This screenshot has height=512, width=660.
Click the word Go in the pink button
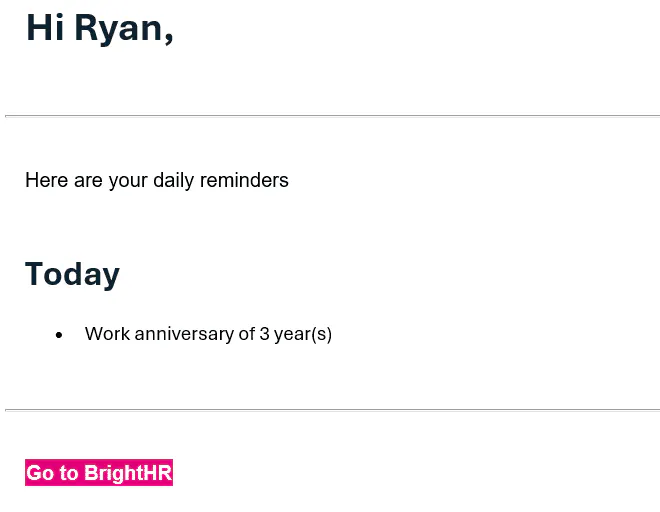pyautogui.click(x=39, y=473)
